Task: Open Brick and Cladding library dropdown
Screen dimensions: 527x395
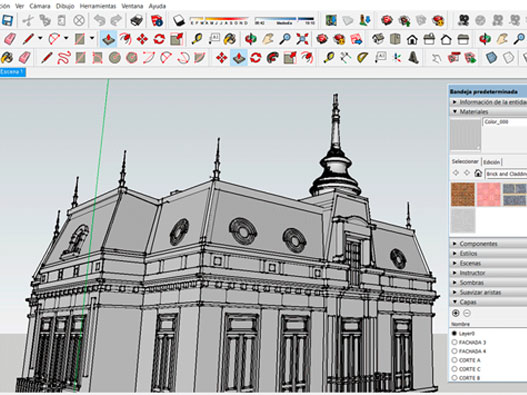Action: (506, 174)
